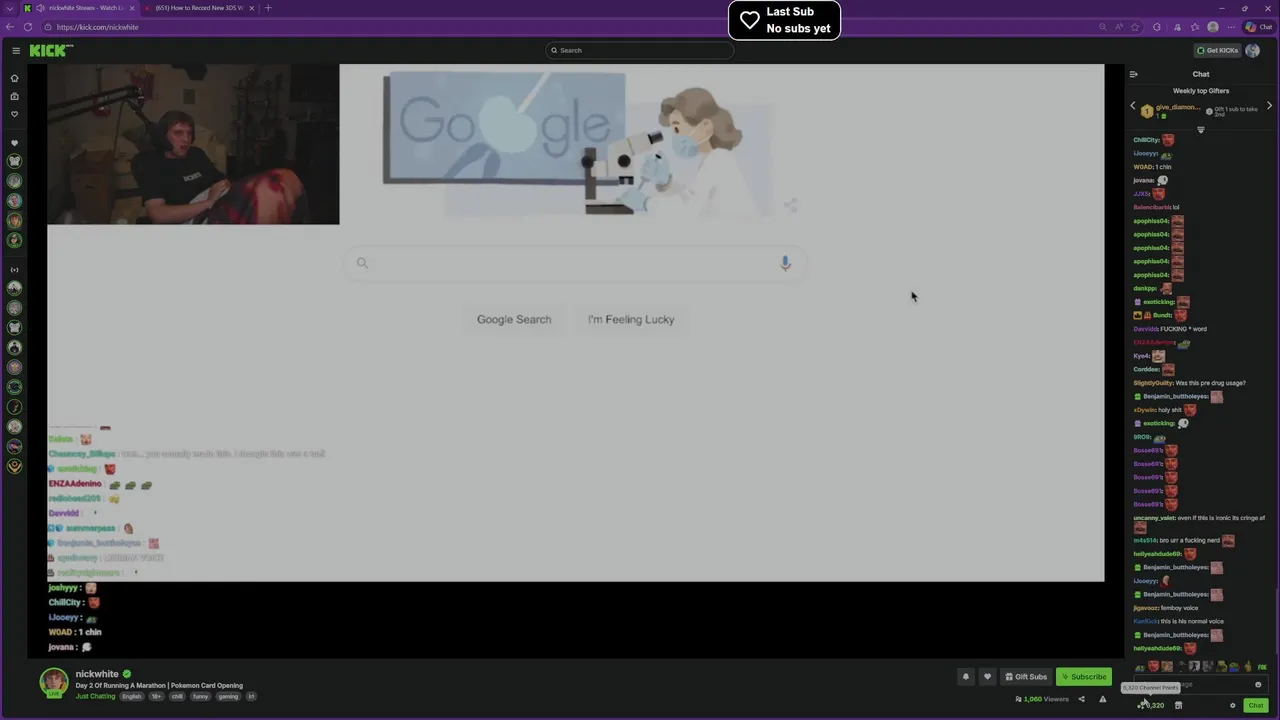Click the zoom magnifier in address bar
Viewport: 1280px width, 720px height.
[1102, 27]
